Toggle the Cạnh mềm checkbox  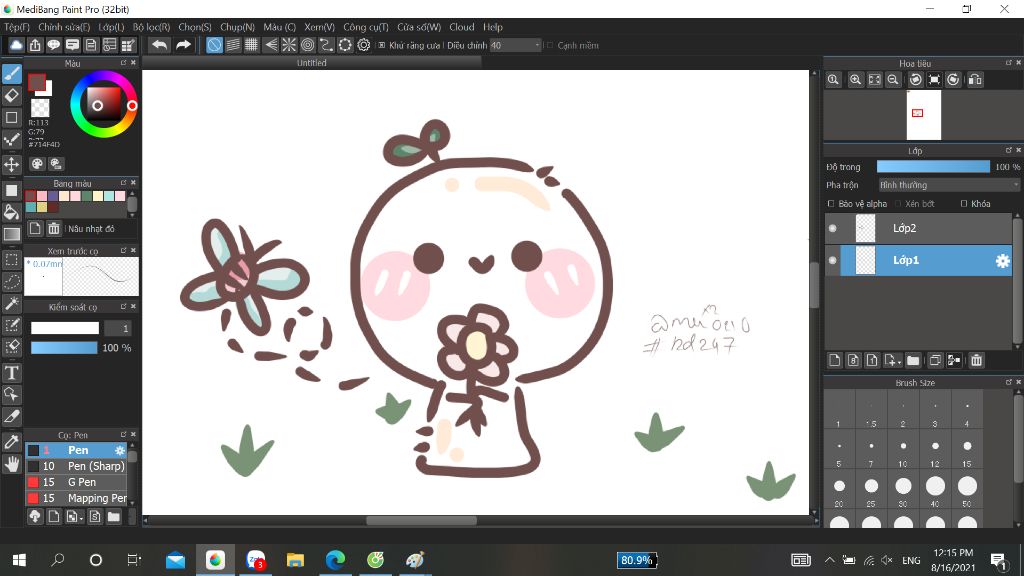point(550,46)
